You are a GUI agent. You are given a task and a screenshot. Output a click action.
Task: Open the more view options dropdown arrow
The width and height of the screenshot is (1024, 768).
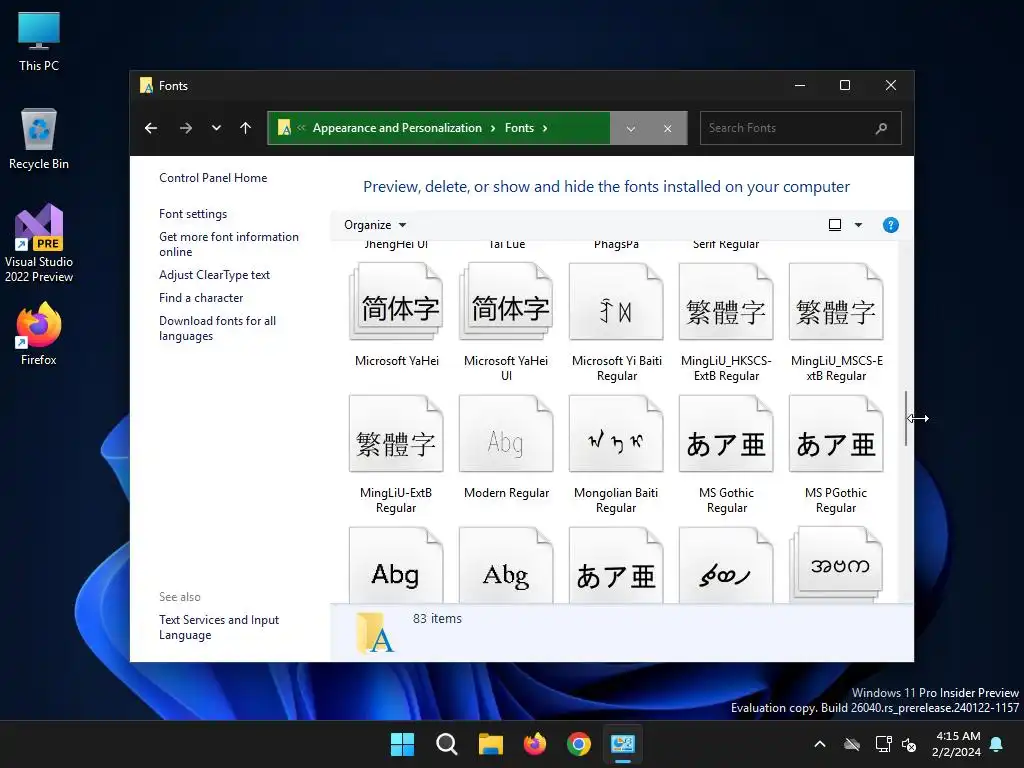pos(858,225)
